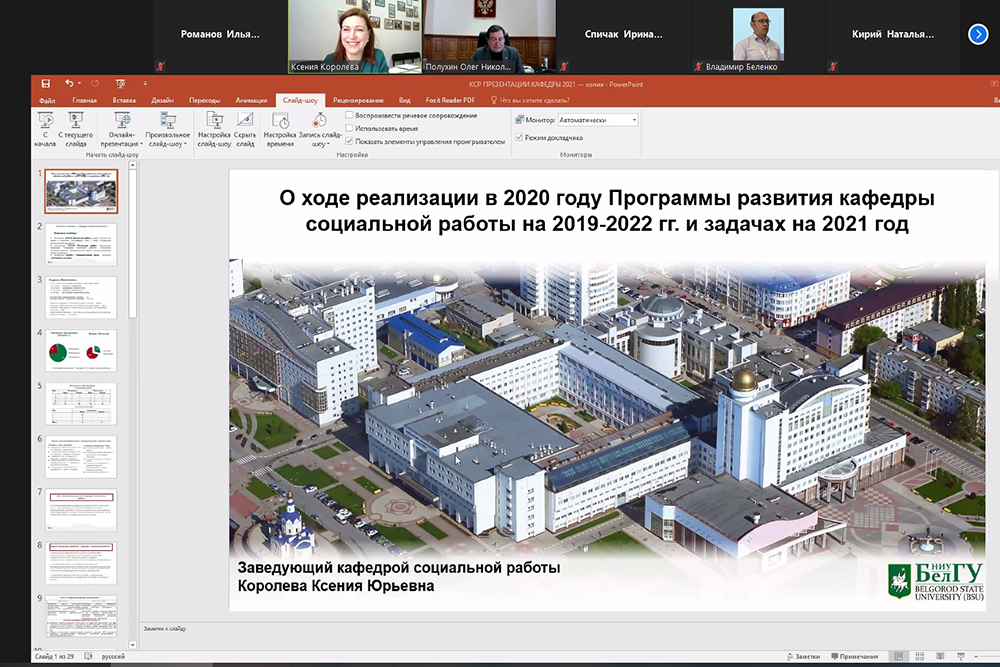Switch to the Рецензирование tab
Image resolution: width=1000 pixels, height=667 pixels.
click(x=358, y=101)
